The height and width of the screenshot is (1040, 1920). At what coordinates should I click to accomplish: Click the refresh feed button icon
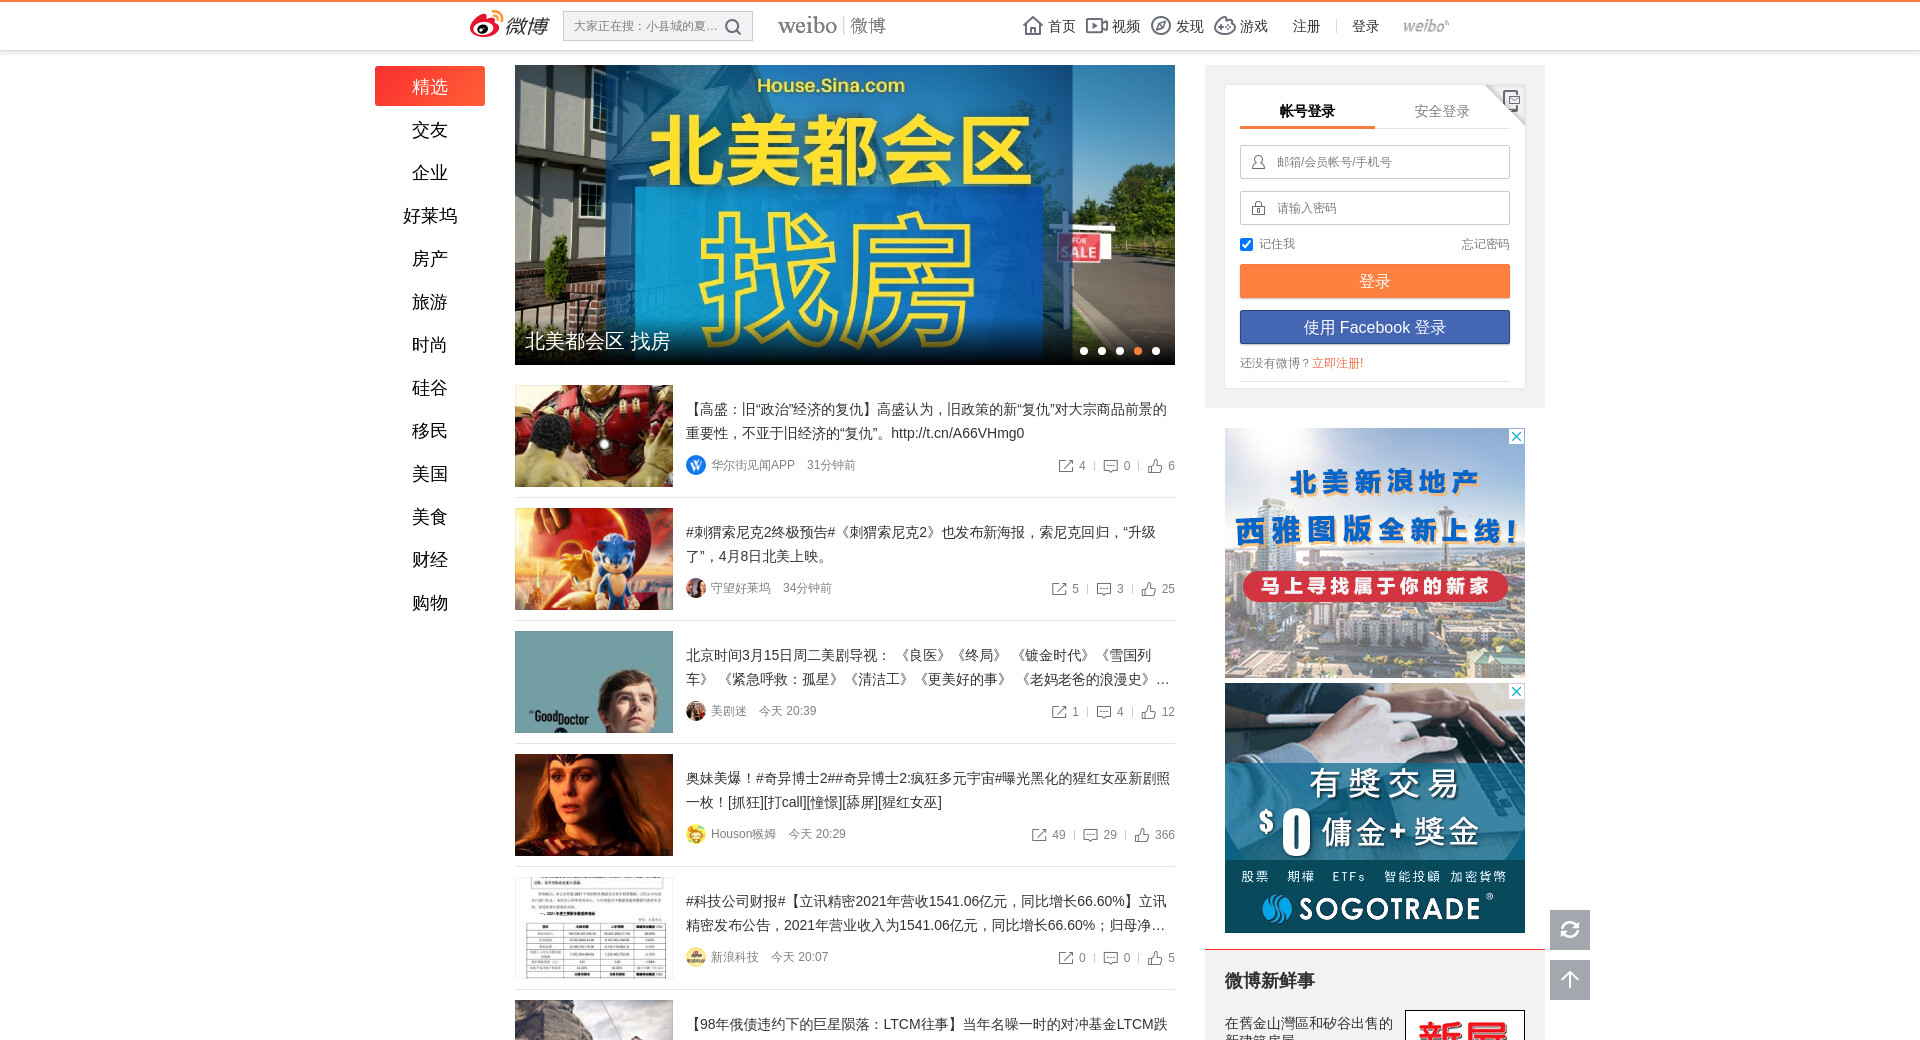click(1569, 930)
